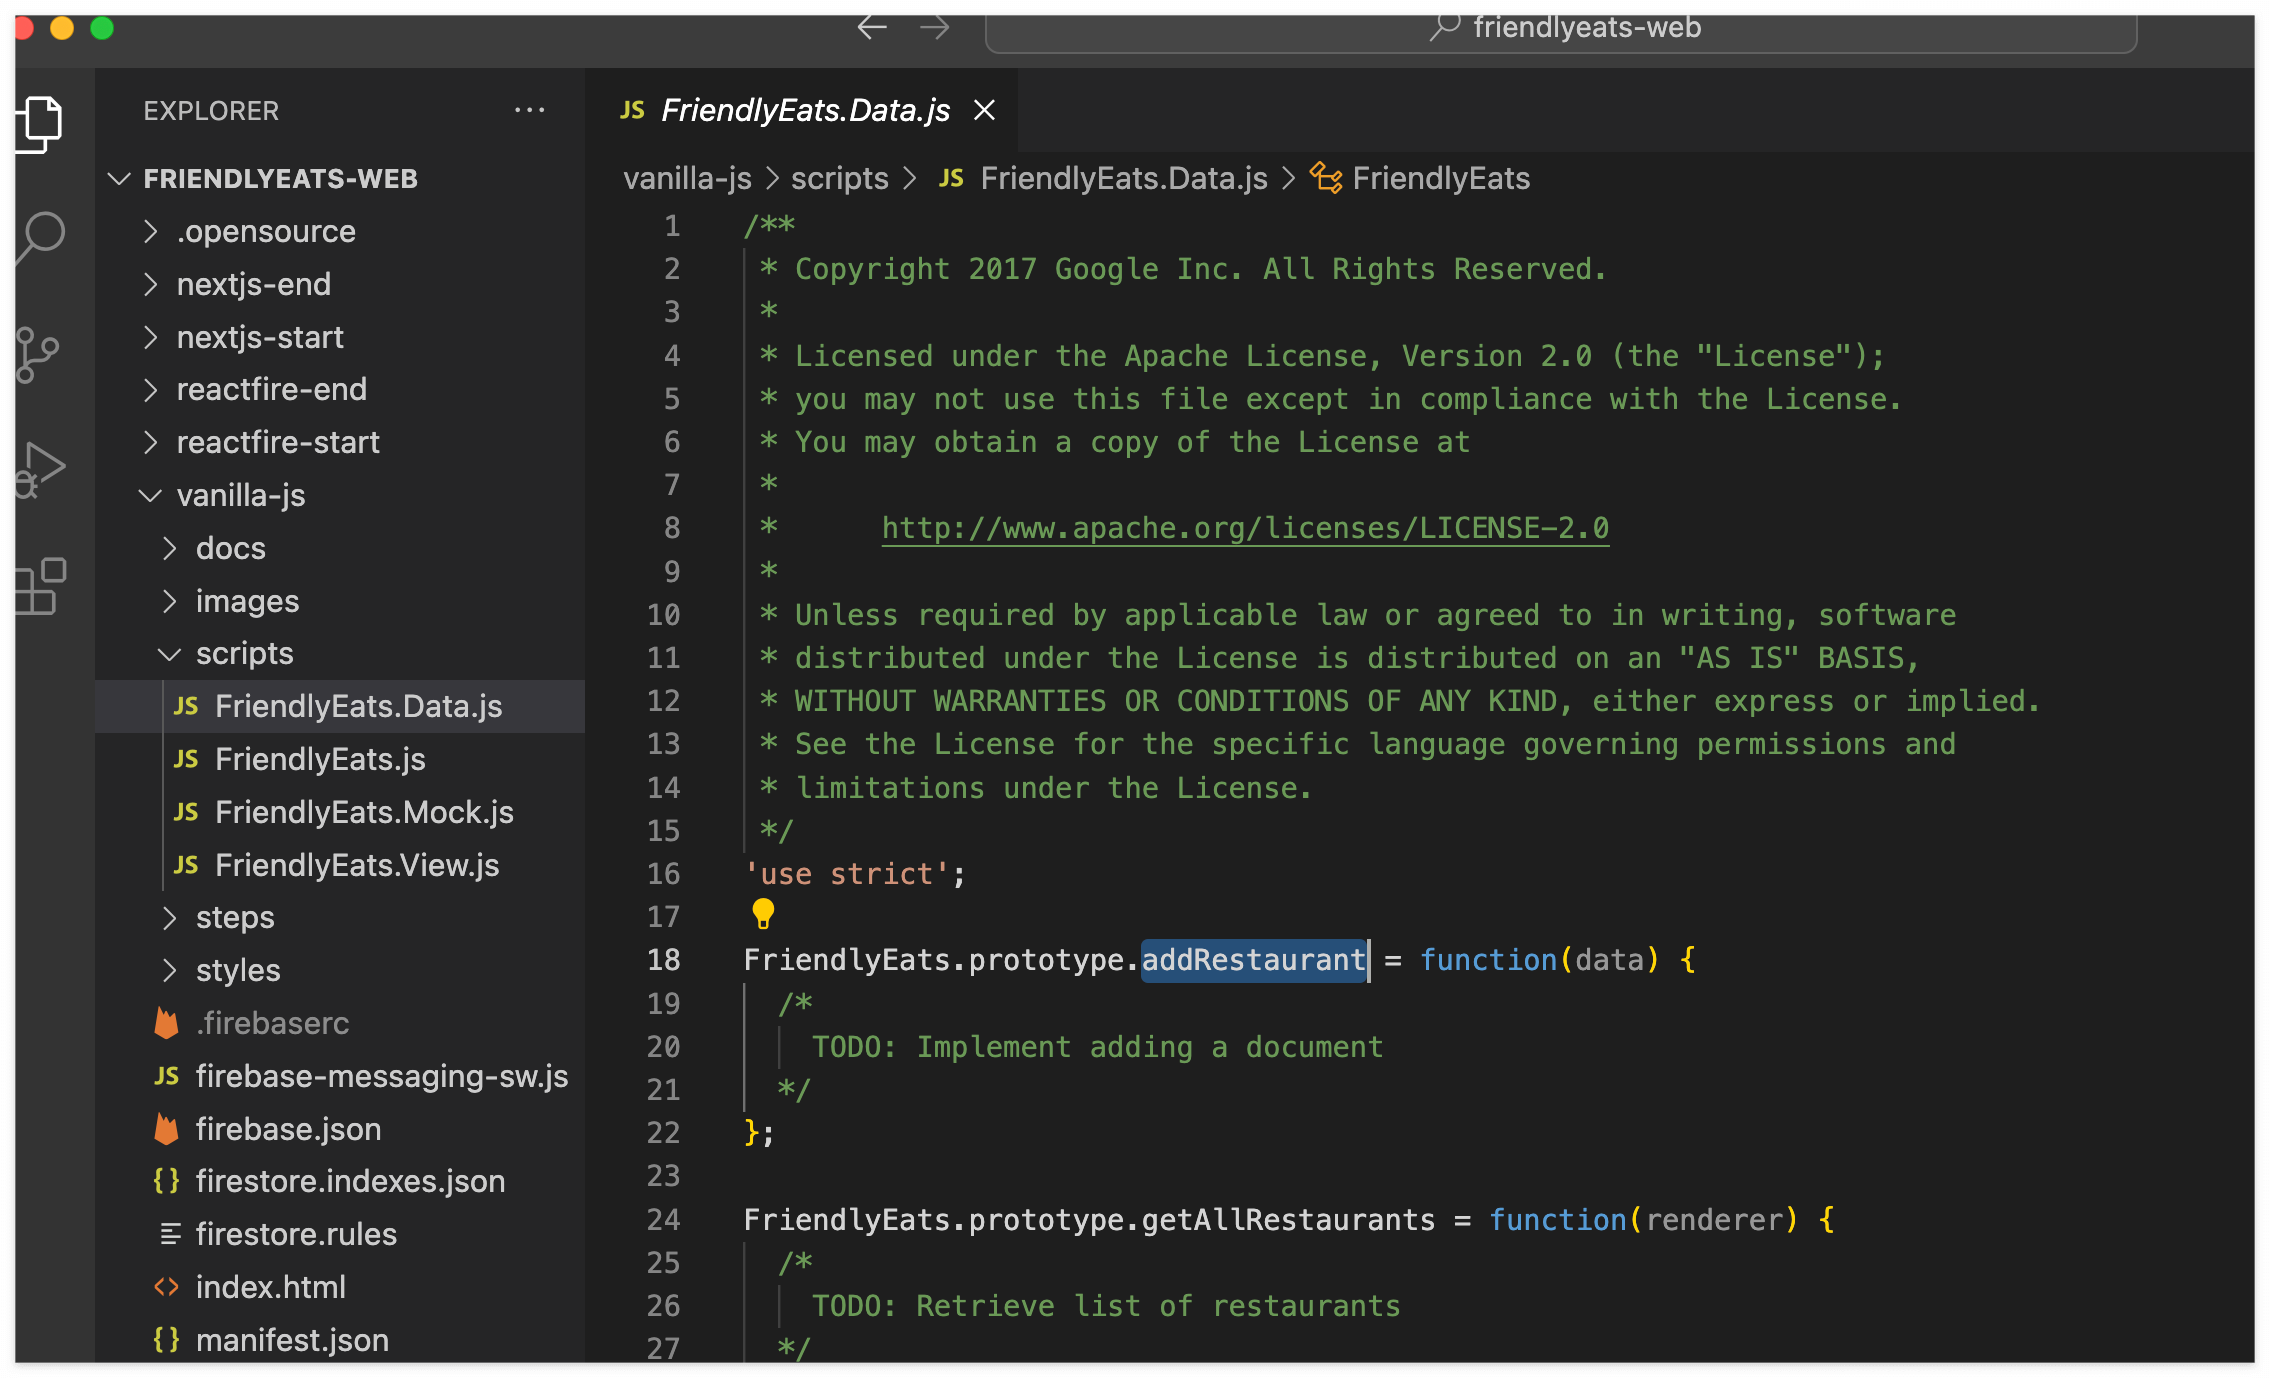Open the Source Control view icon

coord(38,354)
